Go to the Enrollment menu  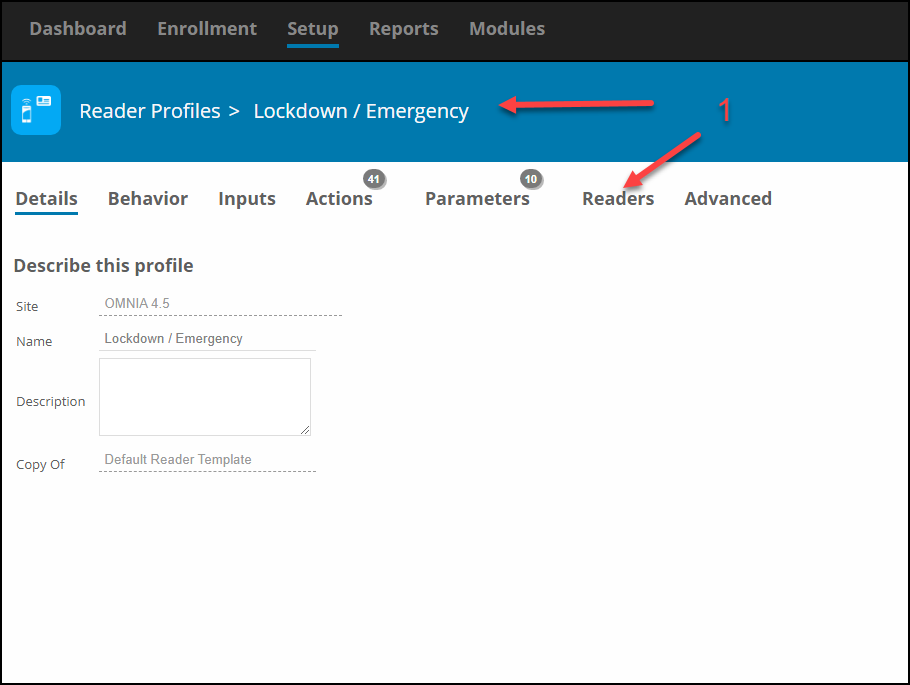point(207,28)
